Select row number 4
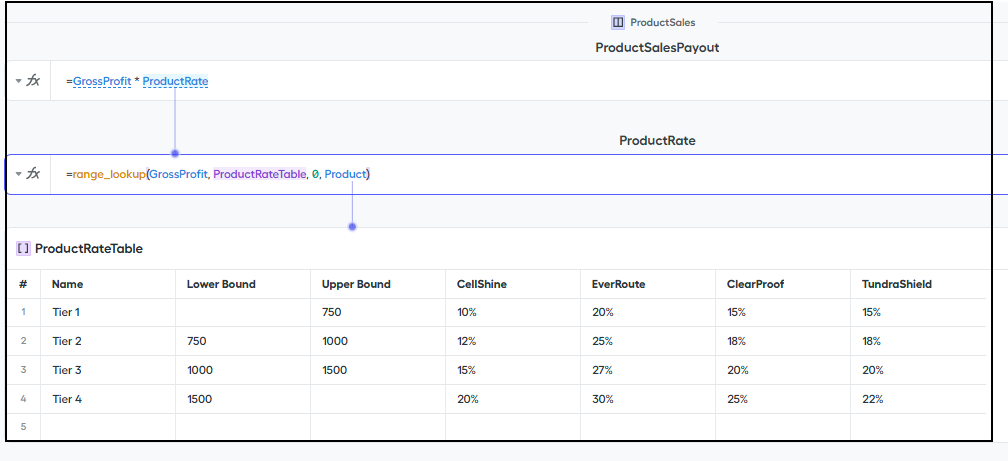The image size is (1008, 461). pos(23,399)
